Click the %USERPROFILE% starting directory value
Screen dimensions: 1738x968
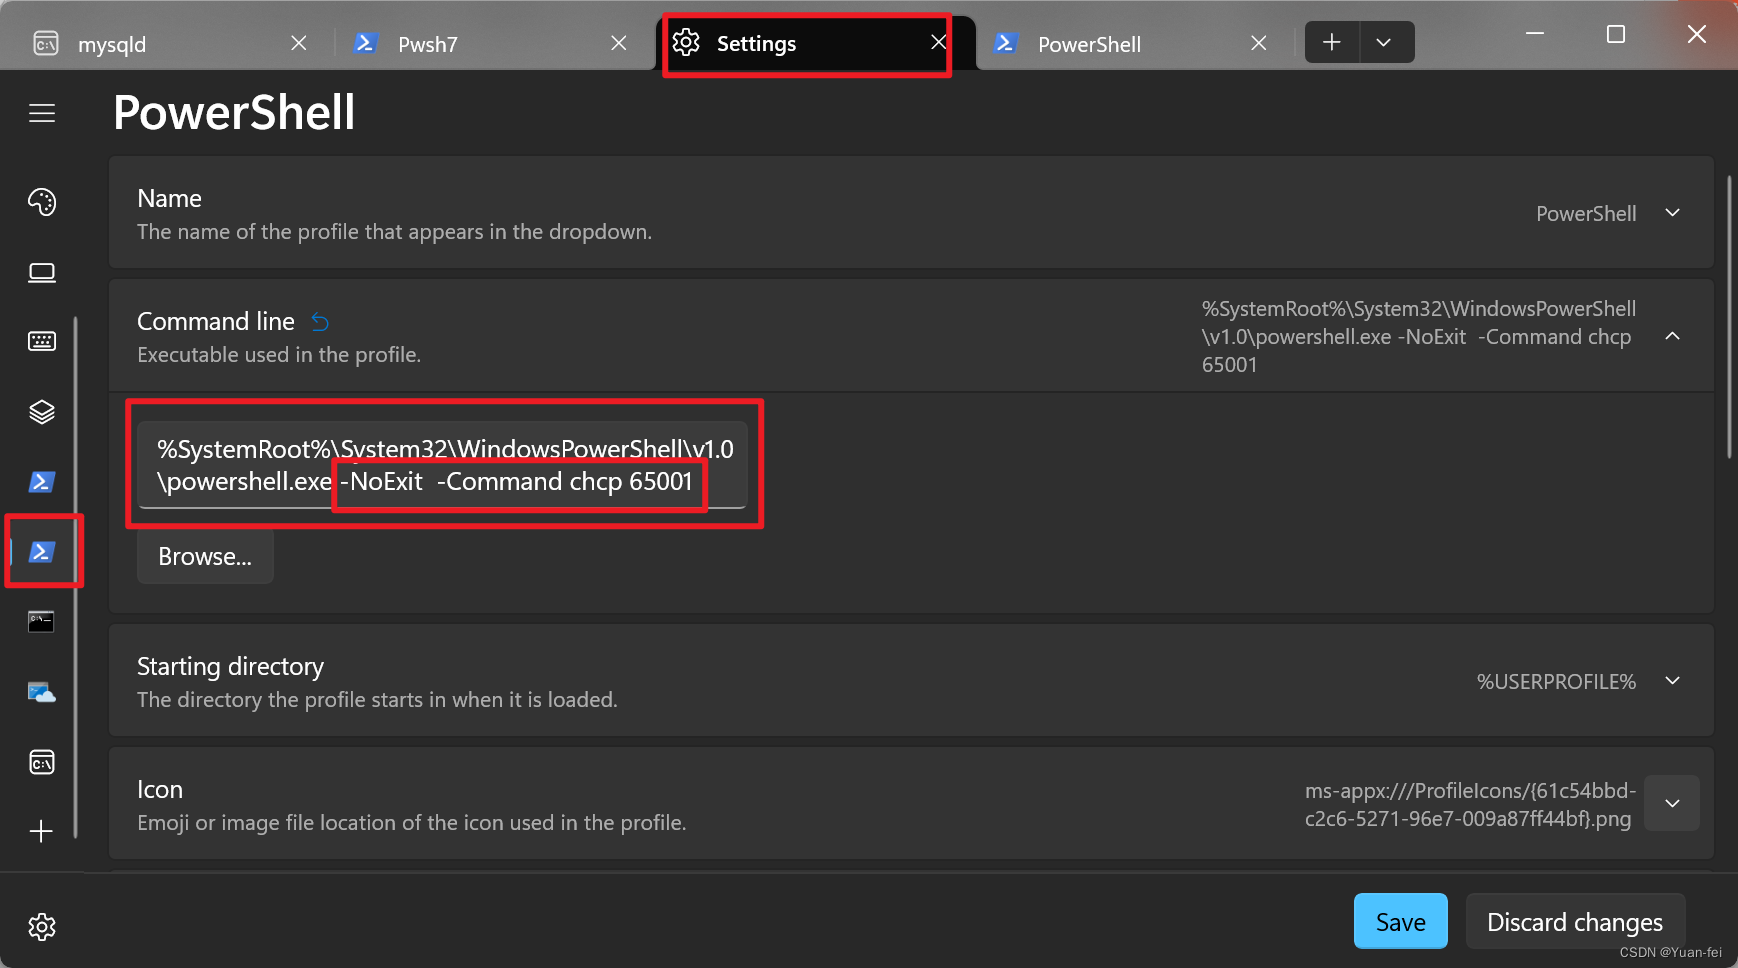[1556, 682]
